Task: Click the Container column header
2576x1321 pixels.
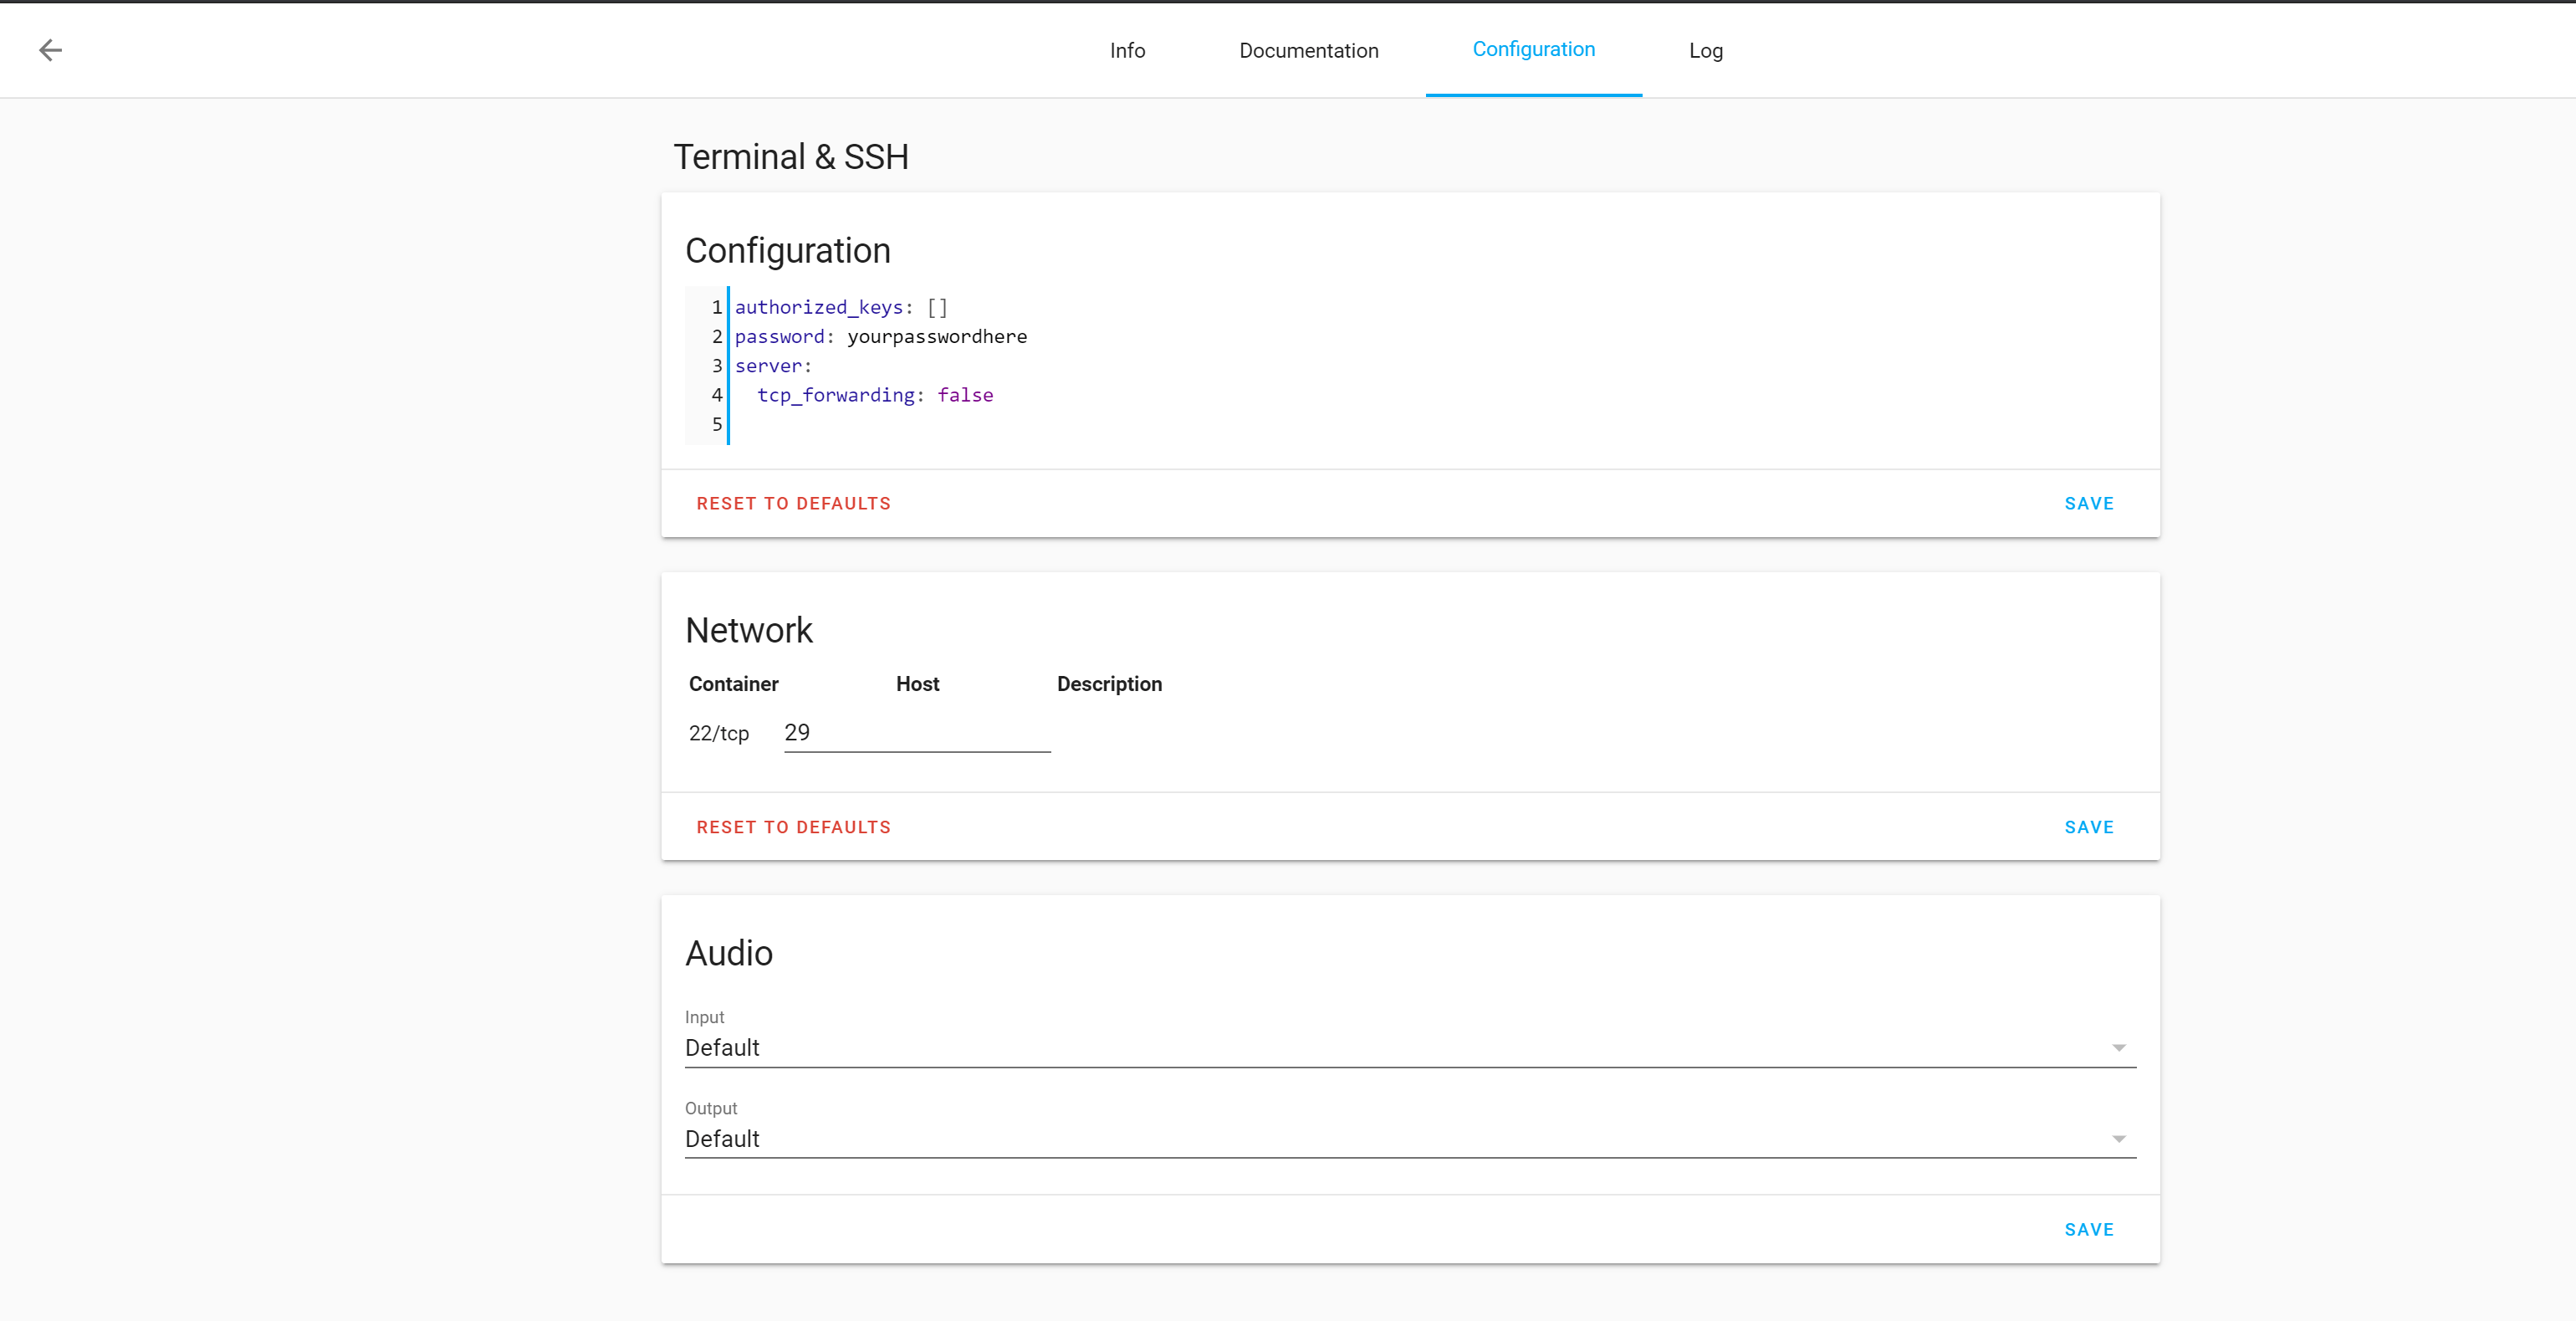Action: (x=733, y=684)
